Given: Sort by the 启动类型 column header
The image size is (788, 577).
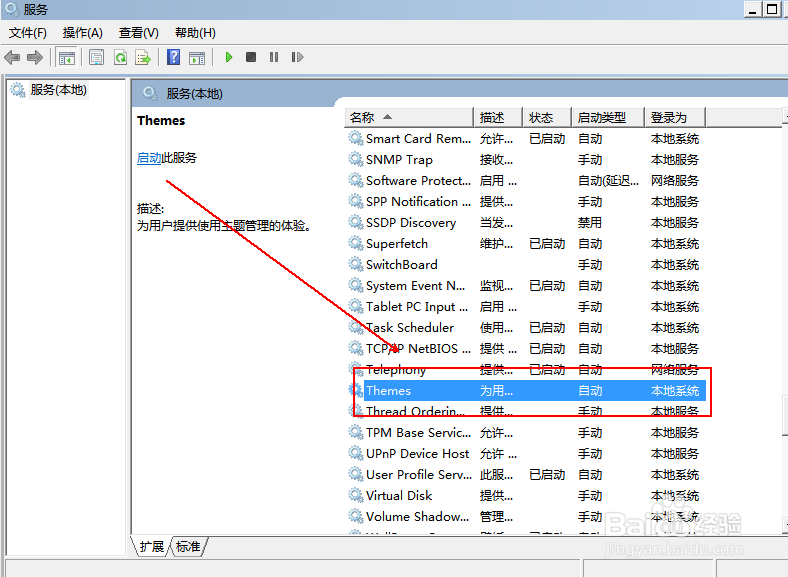Looking at the screenshot, I should [608, 118].
